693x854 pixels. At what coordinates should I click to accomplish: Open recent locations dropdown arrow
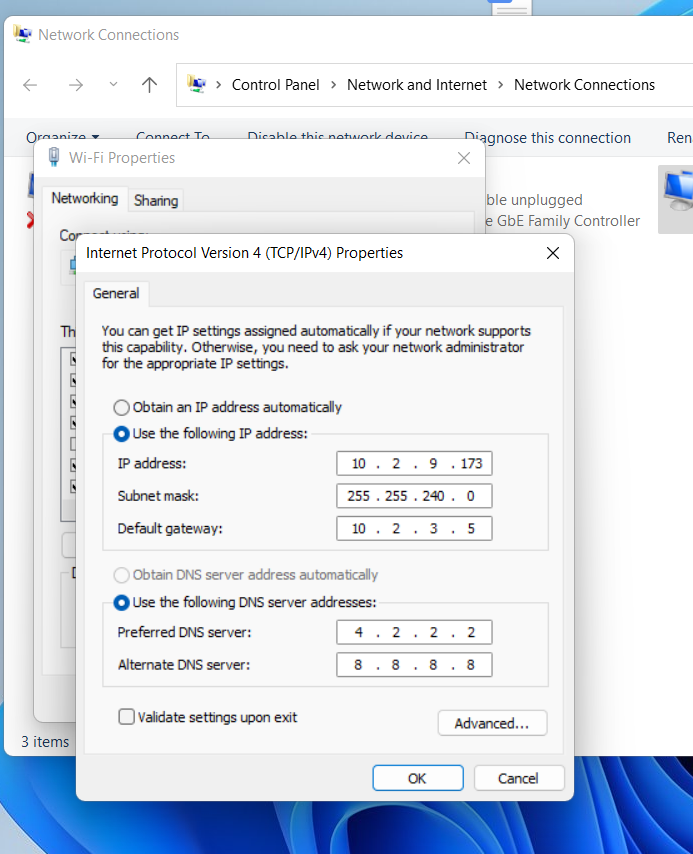point(113,84)
